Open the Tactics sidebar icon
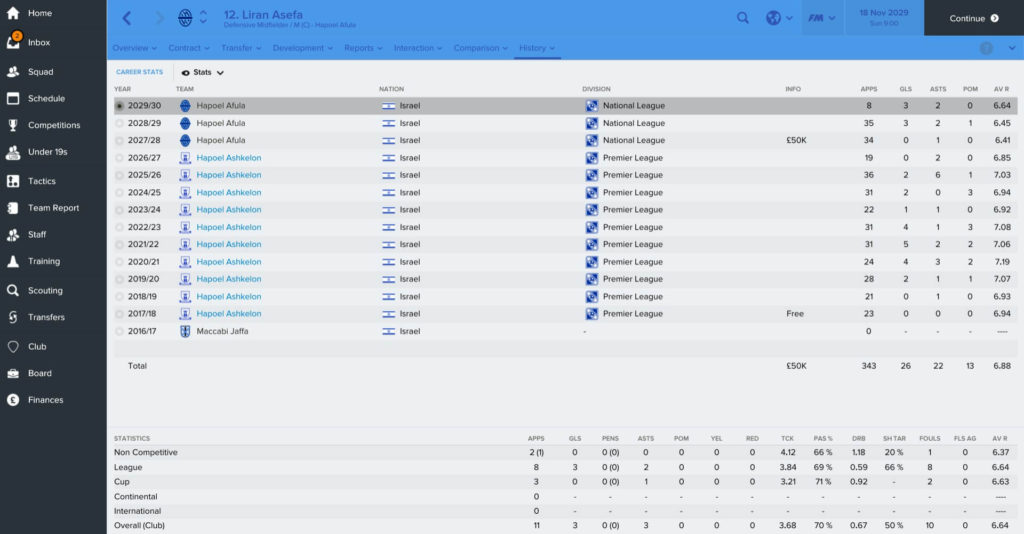 pyautogui.click(x=13, y=181)
